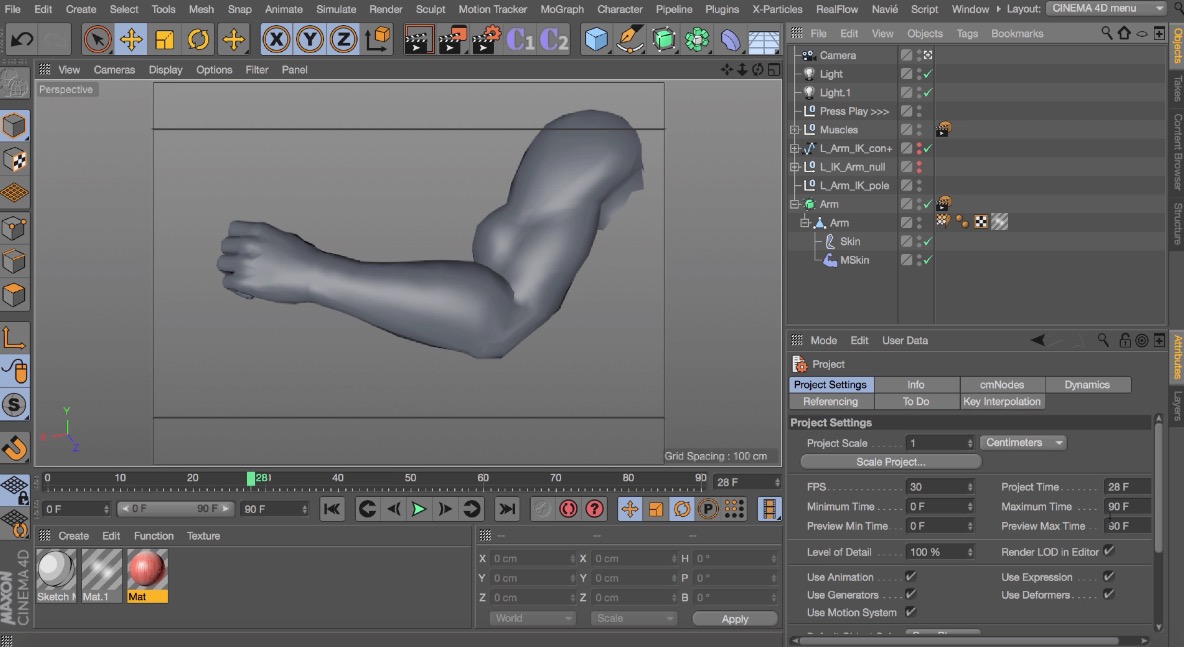Open the Centimeters unit dropdown

point(1022,442)
